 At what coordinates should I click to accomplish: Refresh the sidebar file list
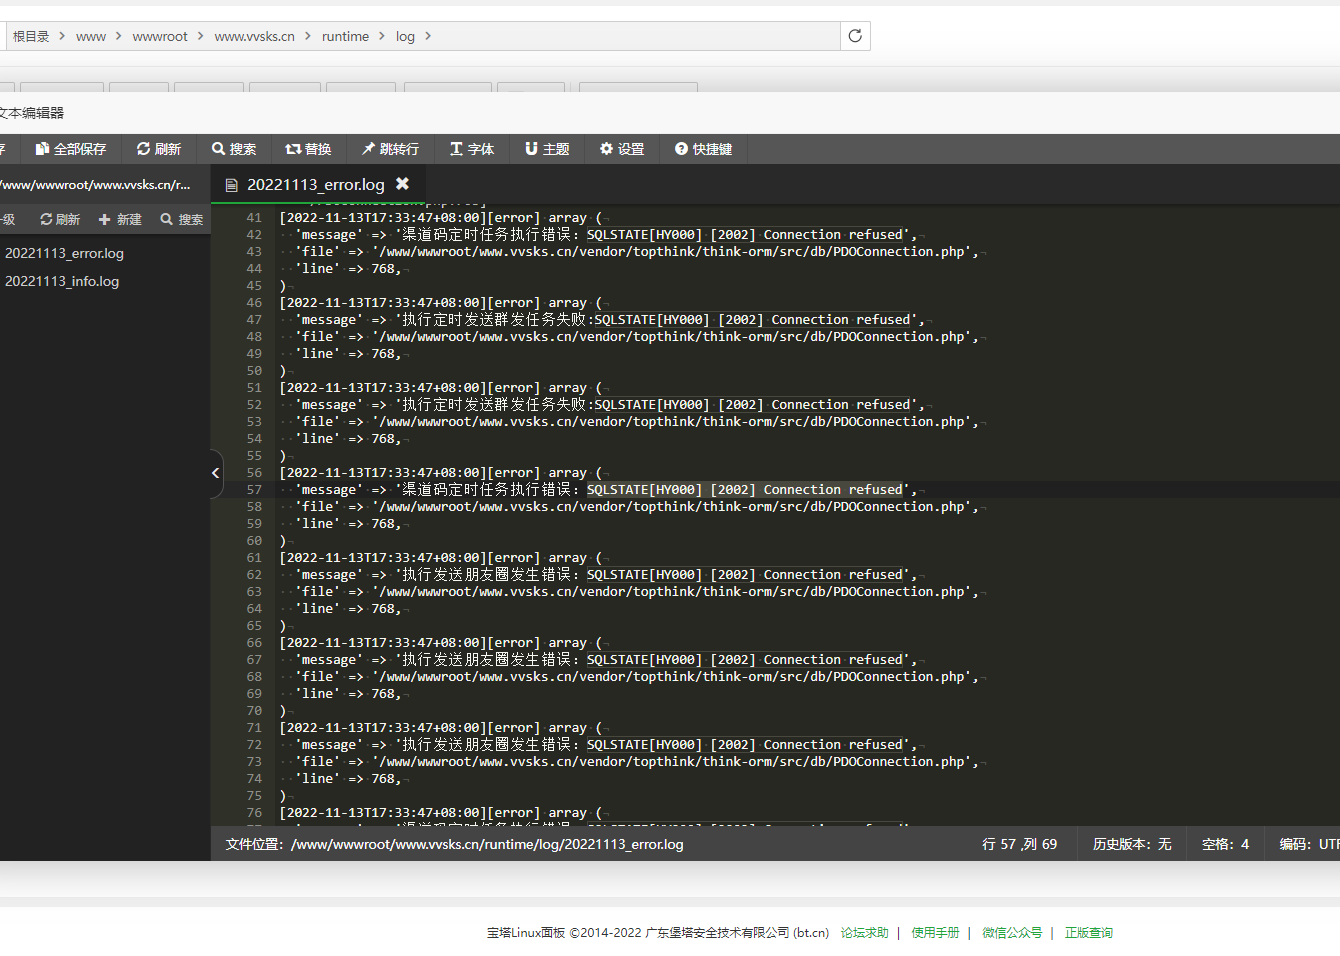60,220
